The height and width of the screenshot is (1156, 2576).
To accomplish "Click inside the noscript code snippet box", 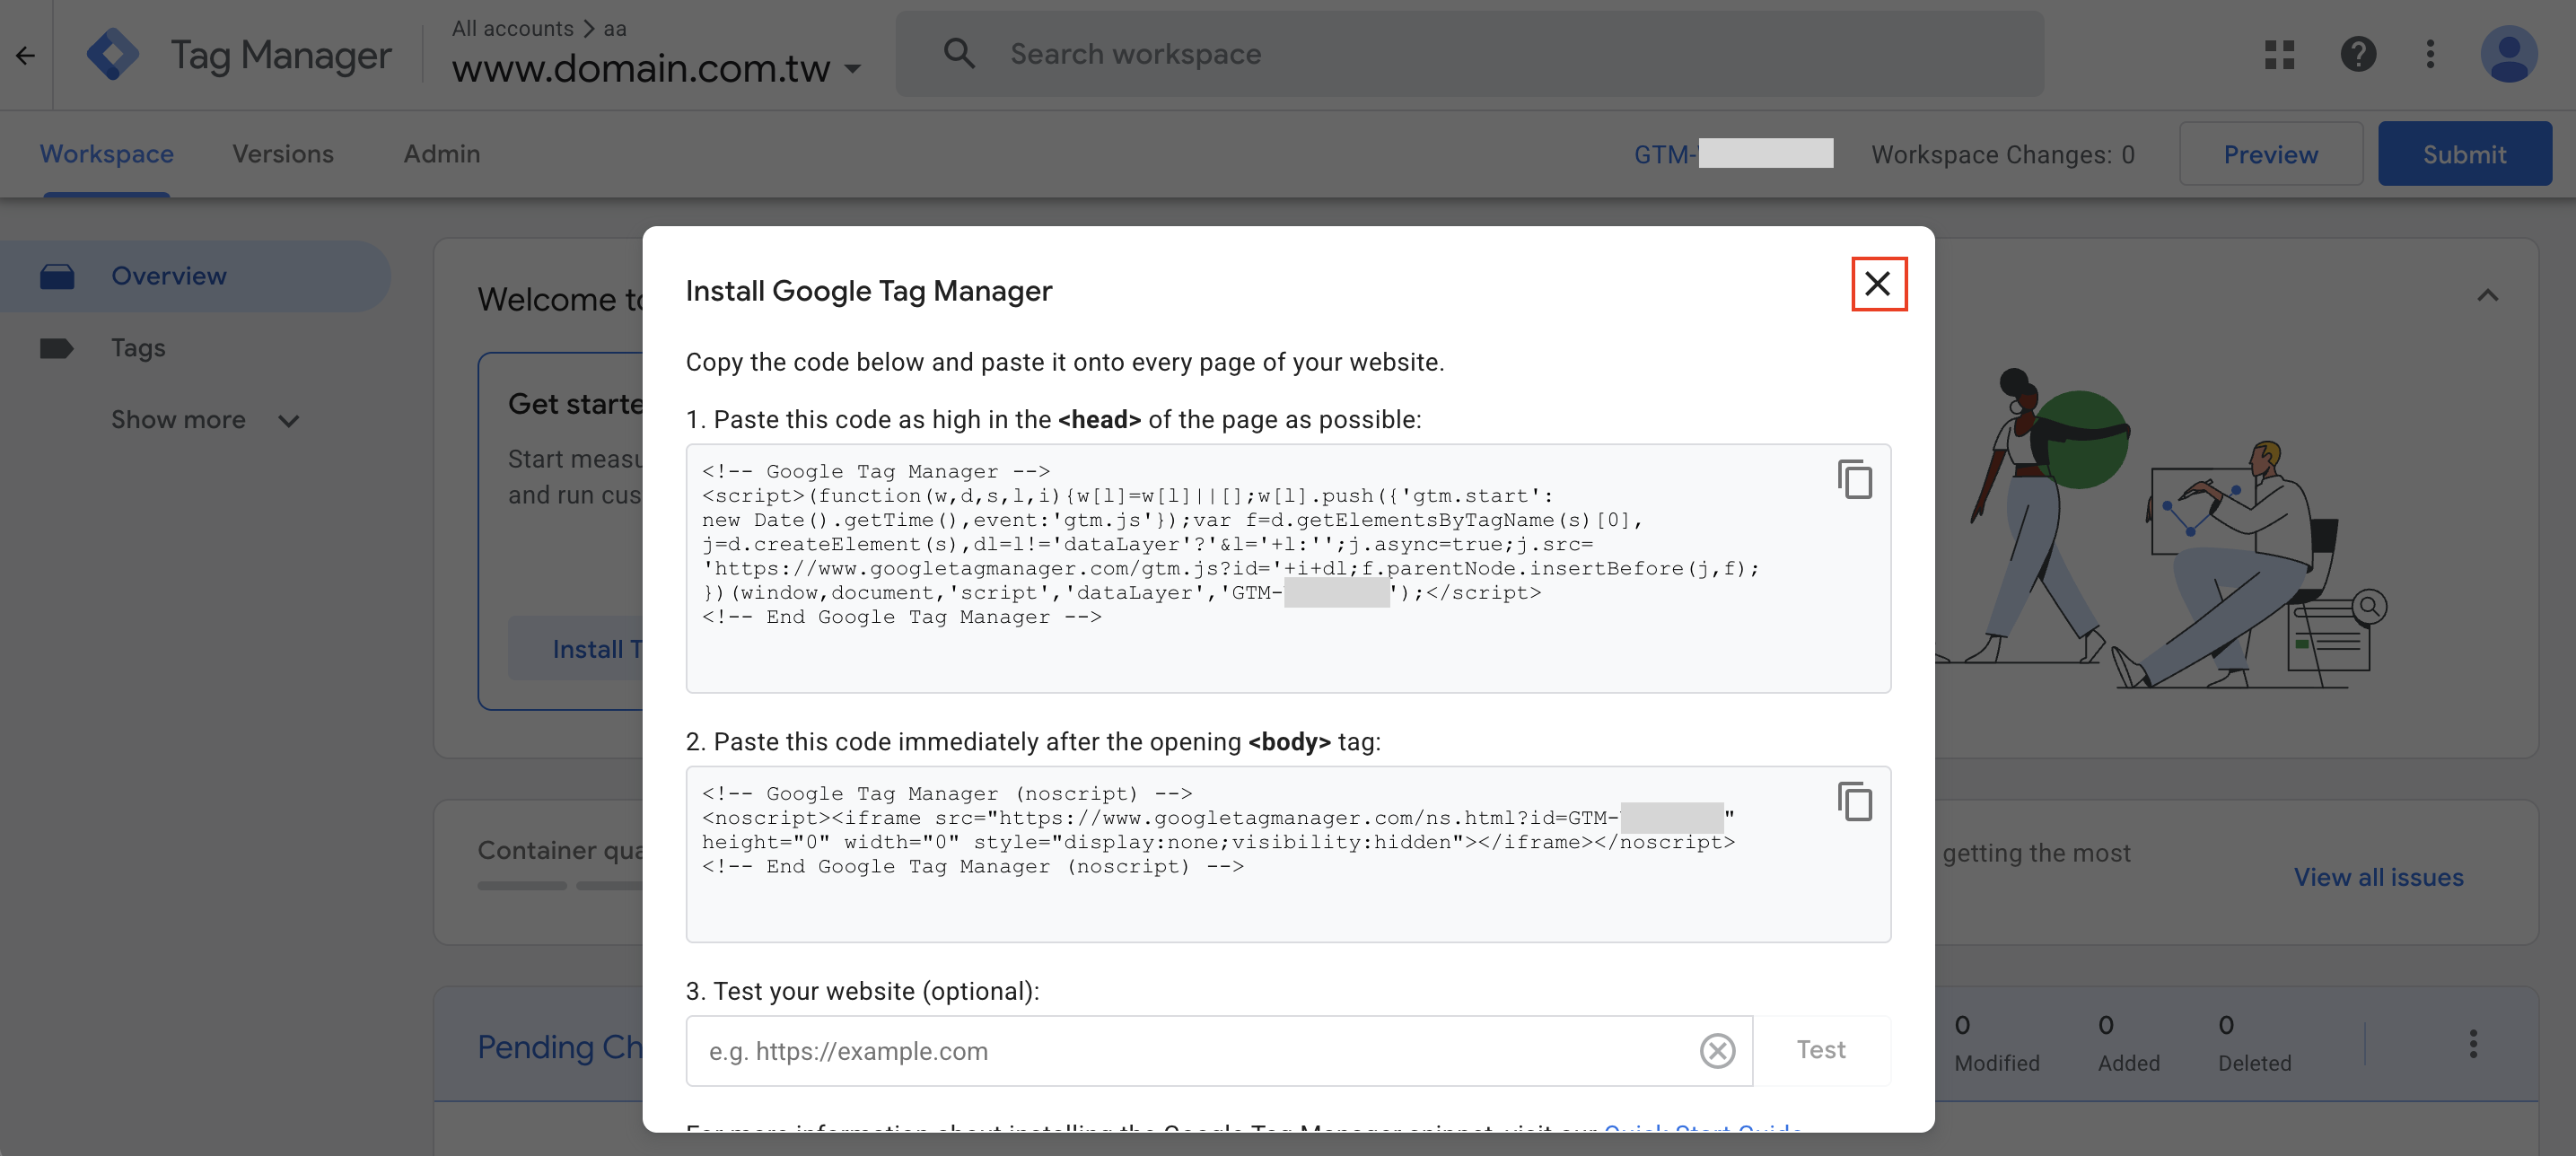I will [1287, 854].
